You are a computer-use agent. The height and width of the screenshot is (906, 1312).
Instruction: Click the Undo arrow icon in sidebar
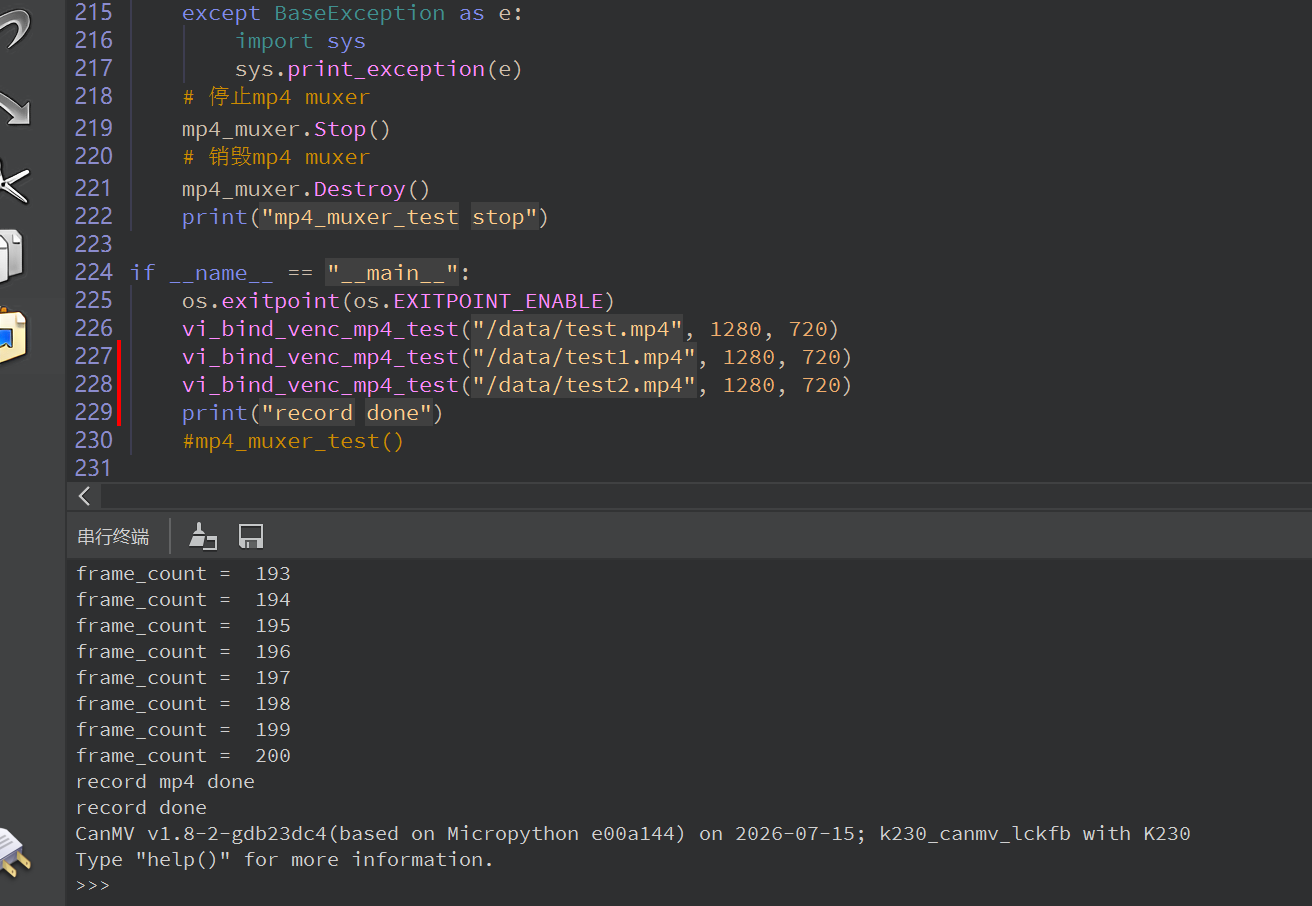click(14, 30)
